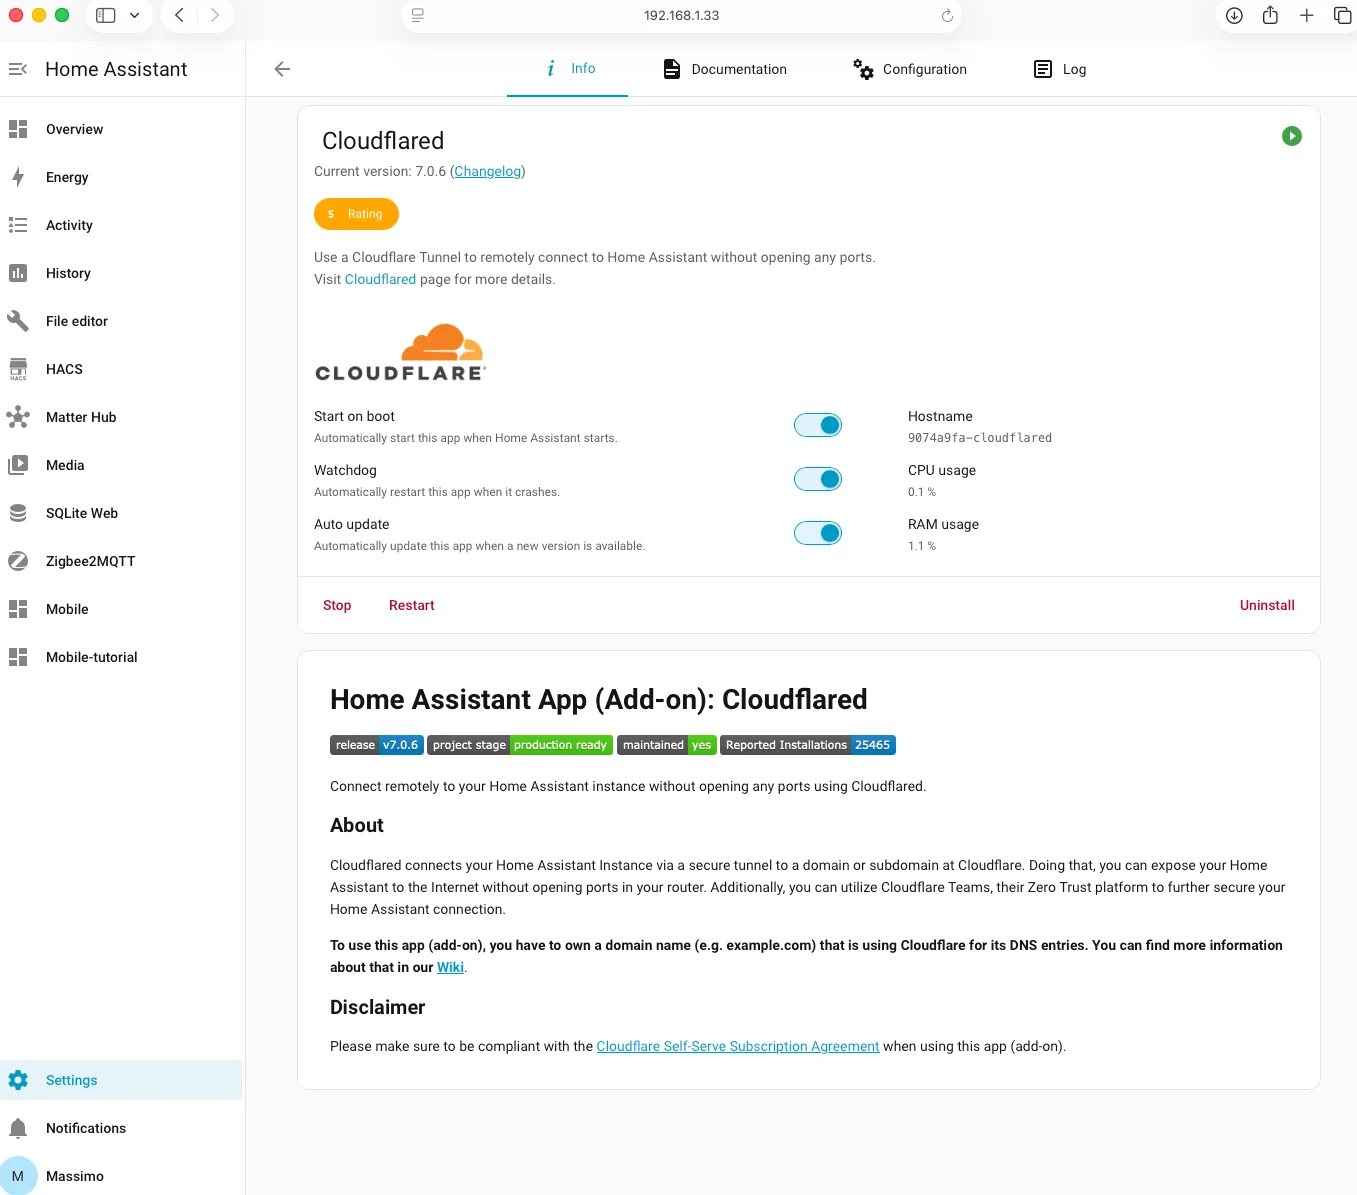Screen dimensions: 1357x1195
Task: Restart the Cloudflared app
Action: (x=412, y=605)
